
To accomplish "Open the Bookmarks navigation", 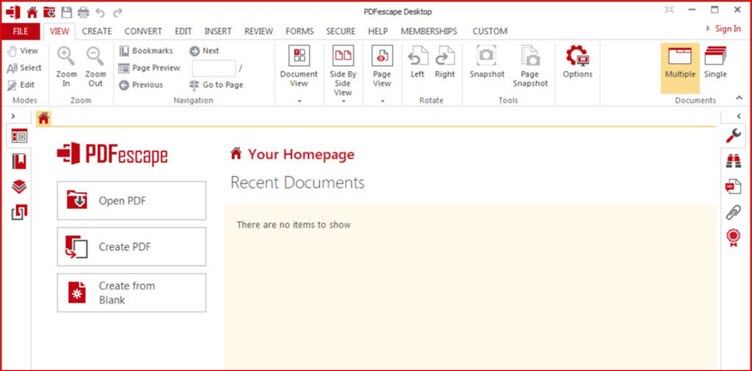I will point(146,51).
